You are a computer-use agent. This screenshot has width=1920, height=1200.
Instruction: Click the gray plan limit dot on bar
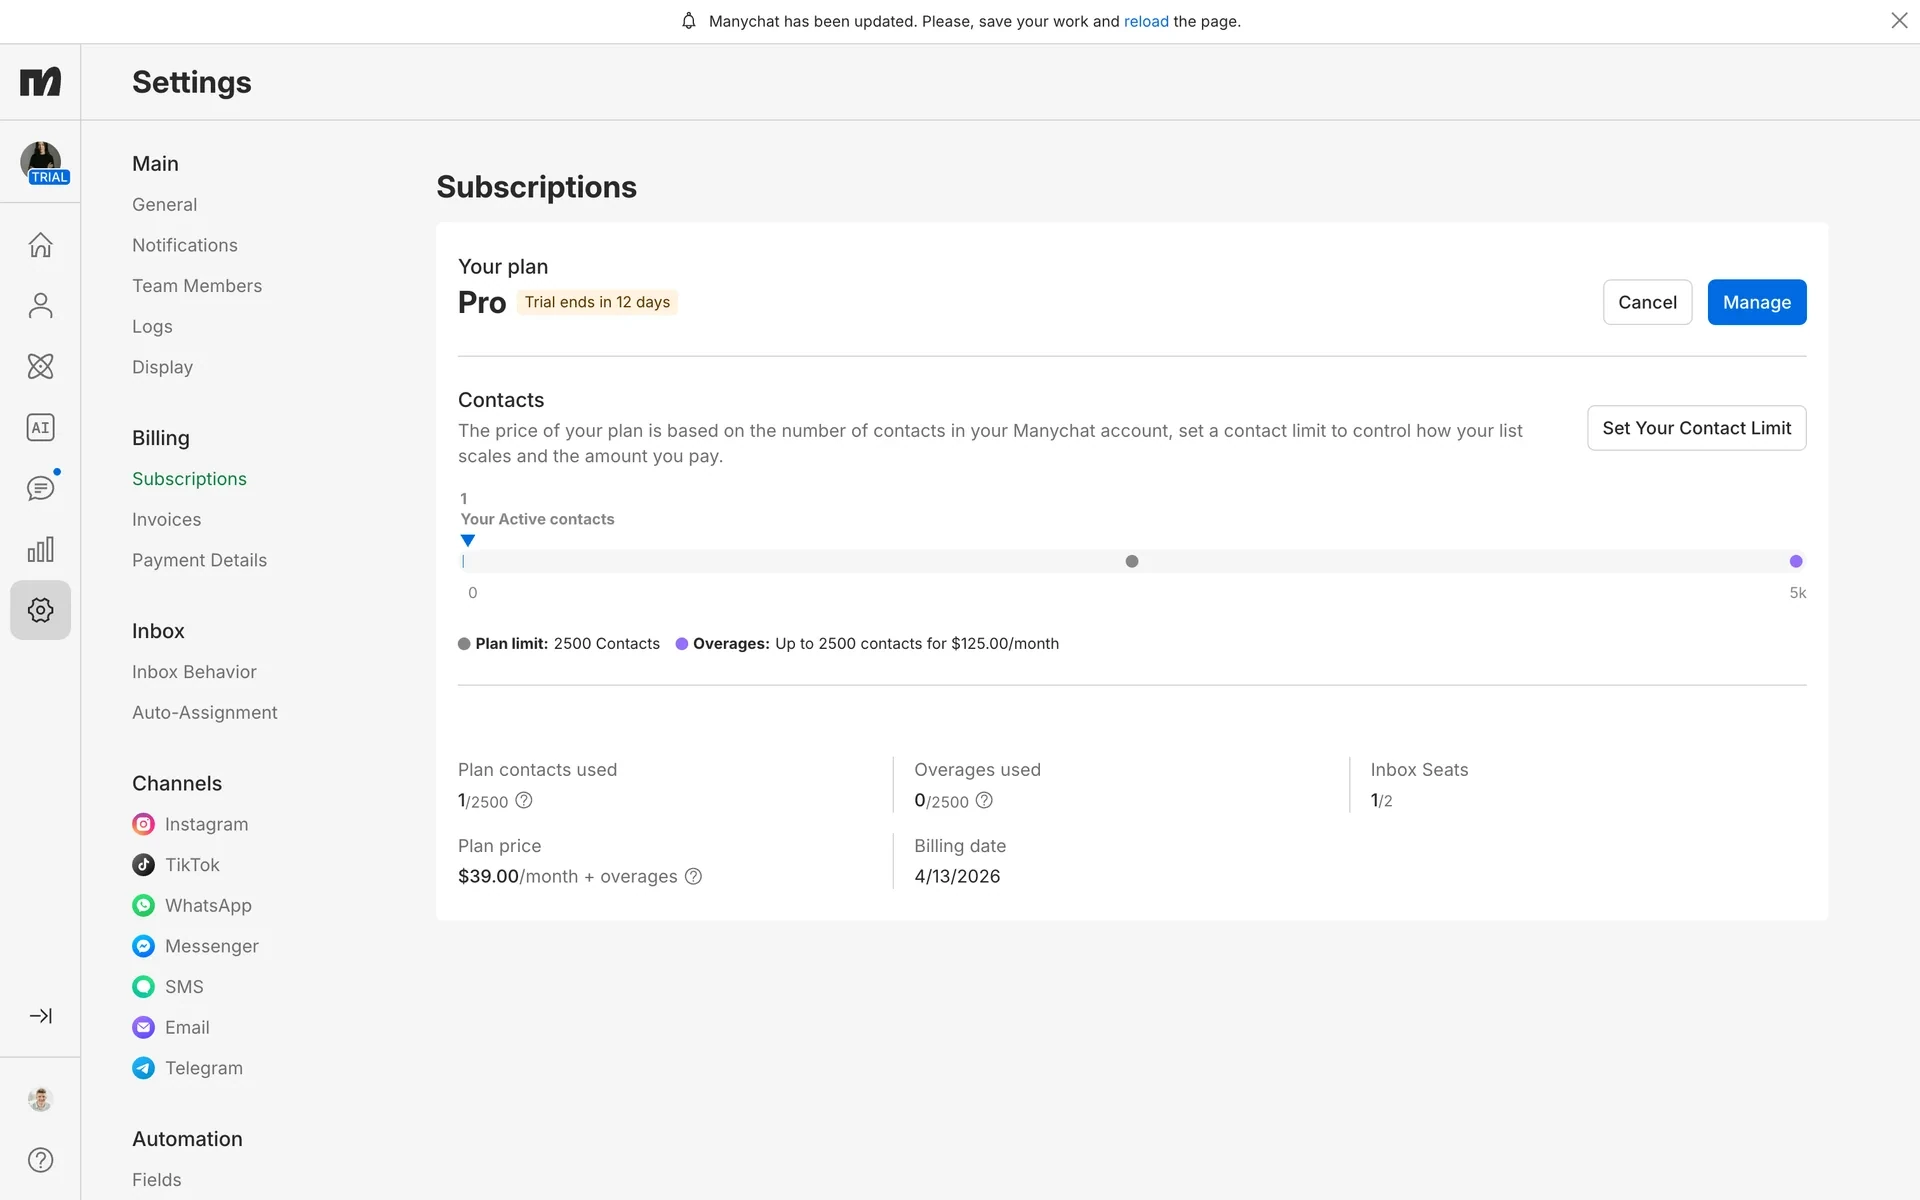pos(1132,561)
